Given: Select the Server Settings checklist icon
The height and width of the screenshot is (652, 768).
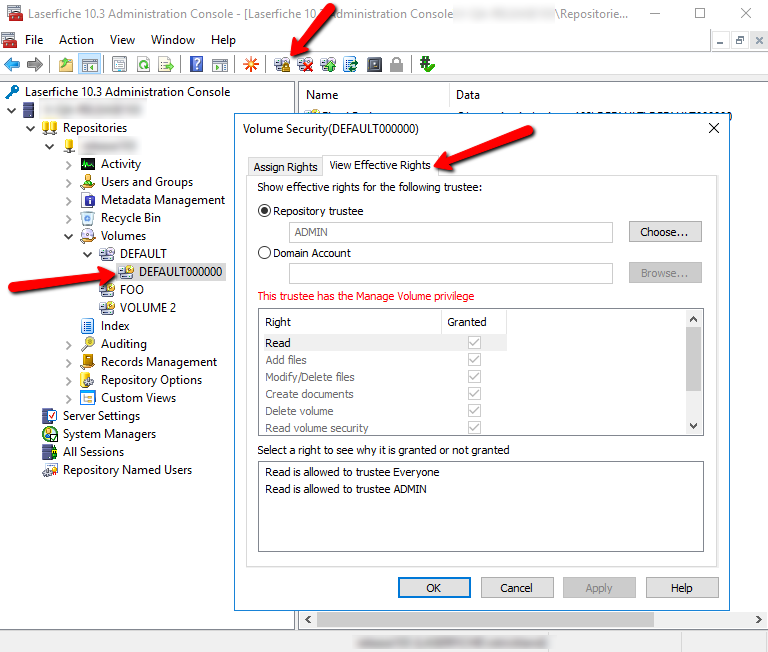Looking at the screenshot, I should 49,416.
